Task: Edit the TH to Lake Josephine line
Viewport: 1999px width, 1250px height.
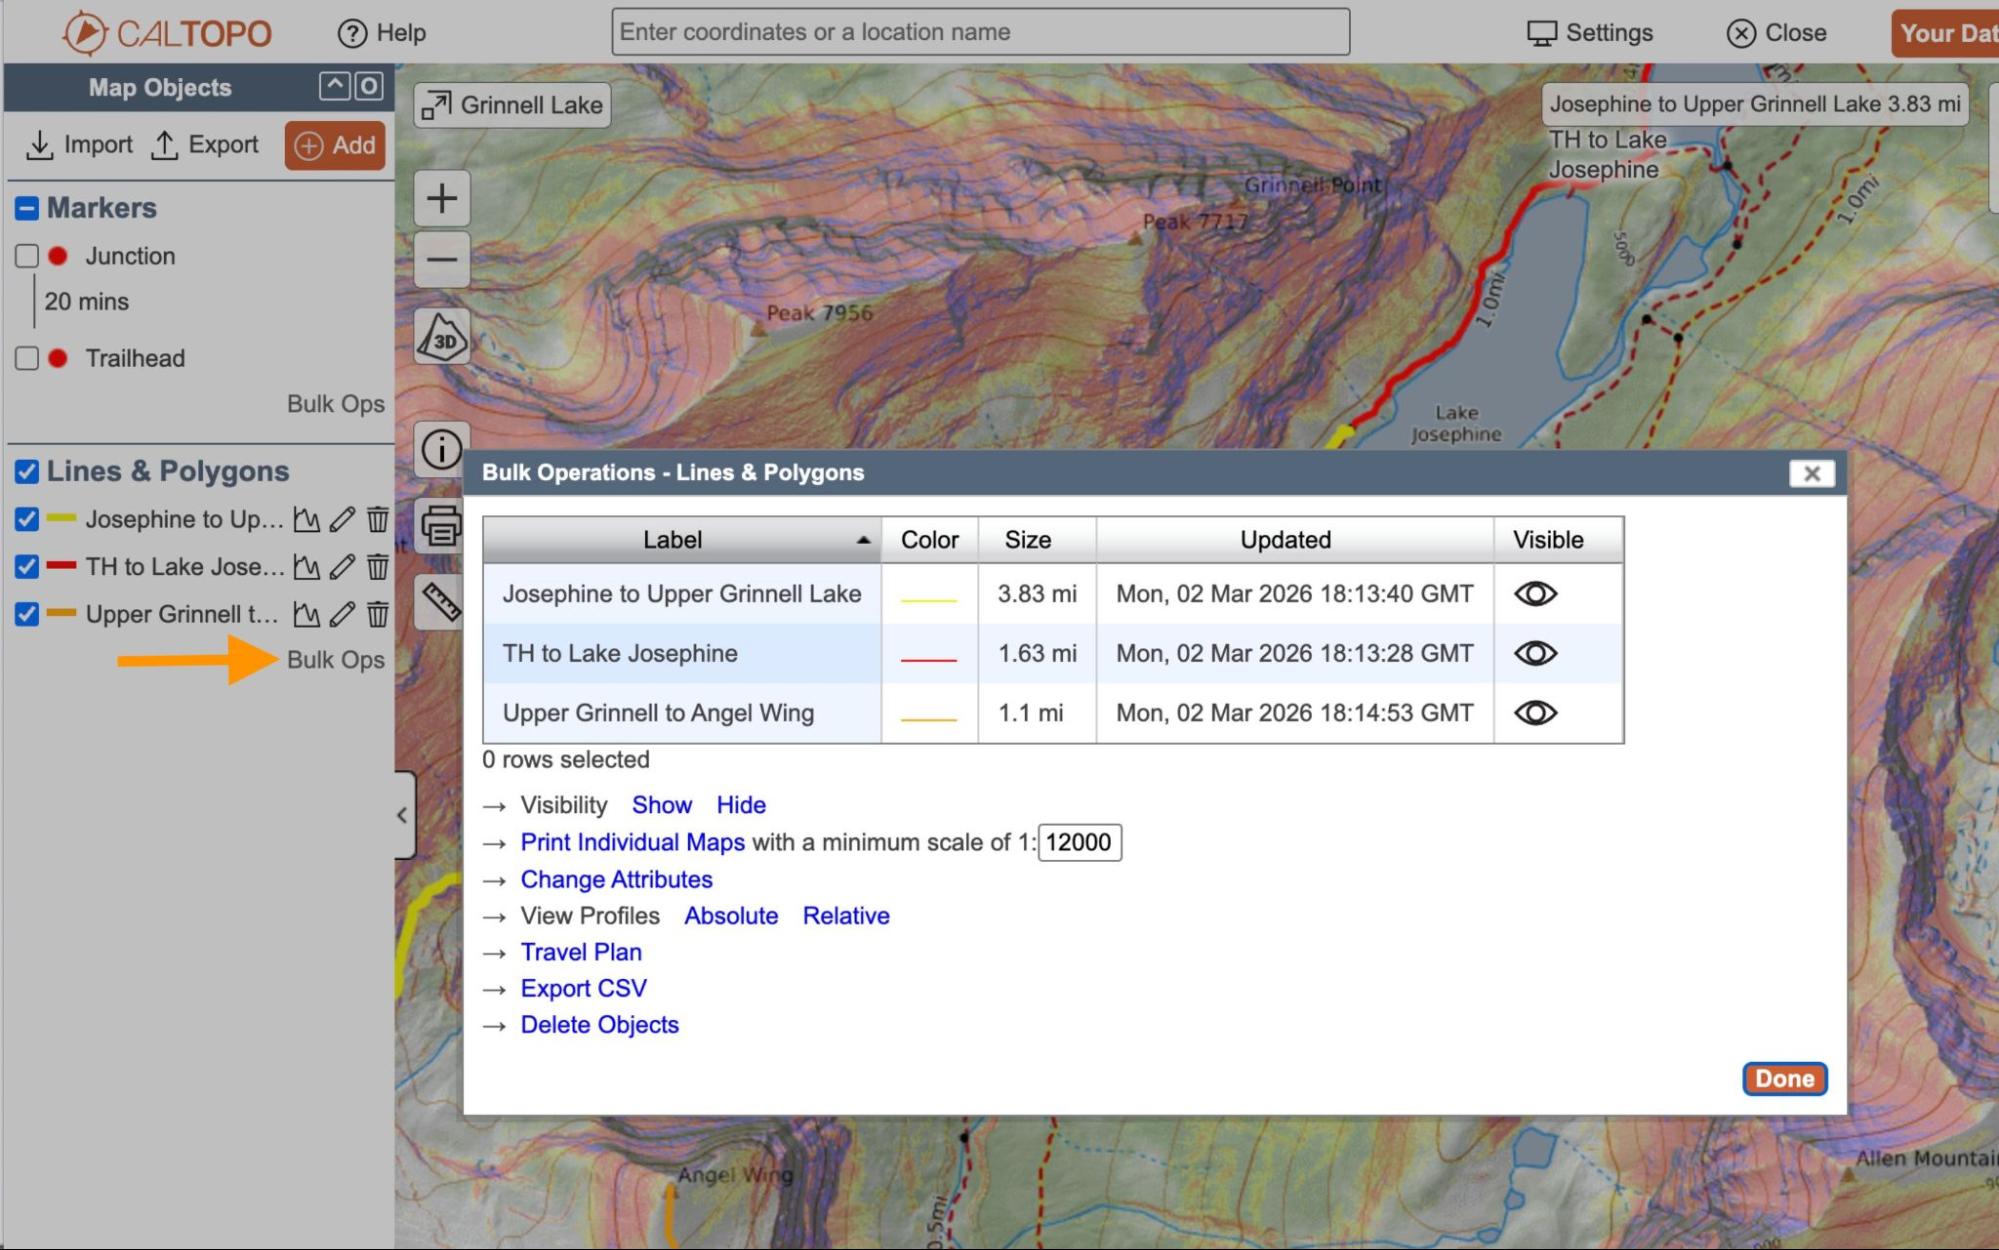Action: (x=342, y=567)
